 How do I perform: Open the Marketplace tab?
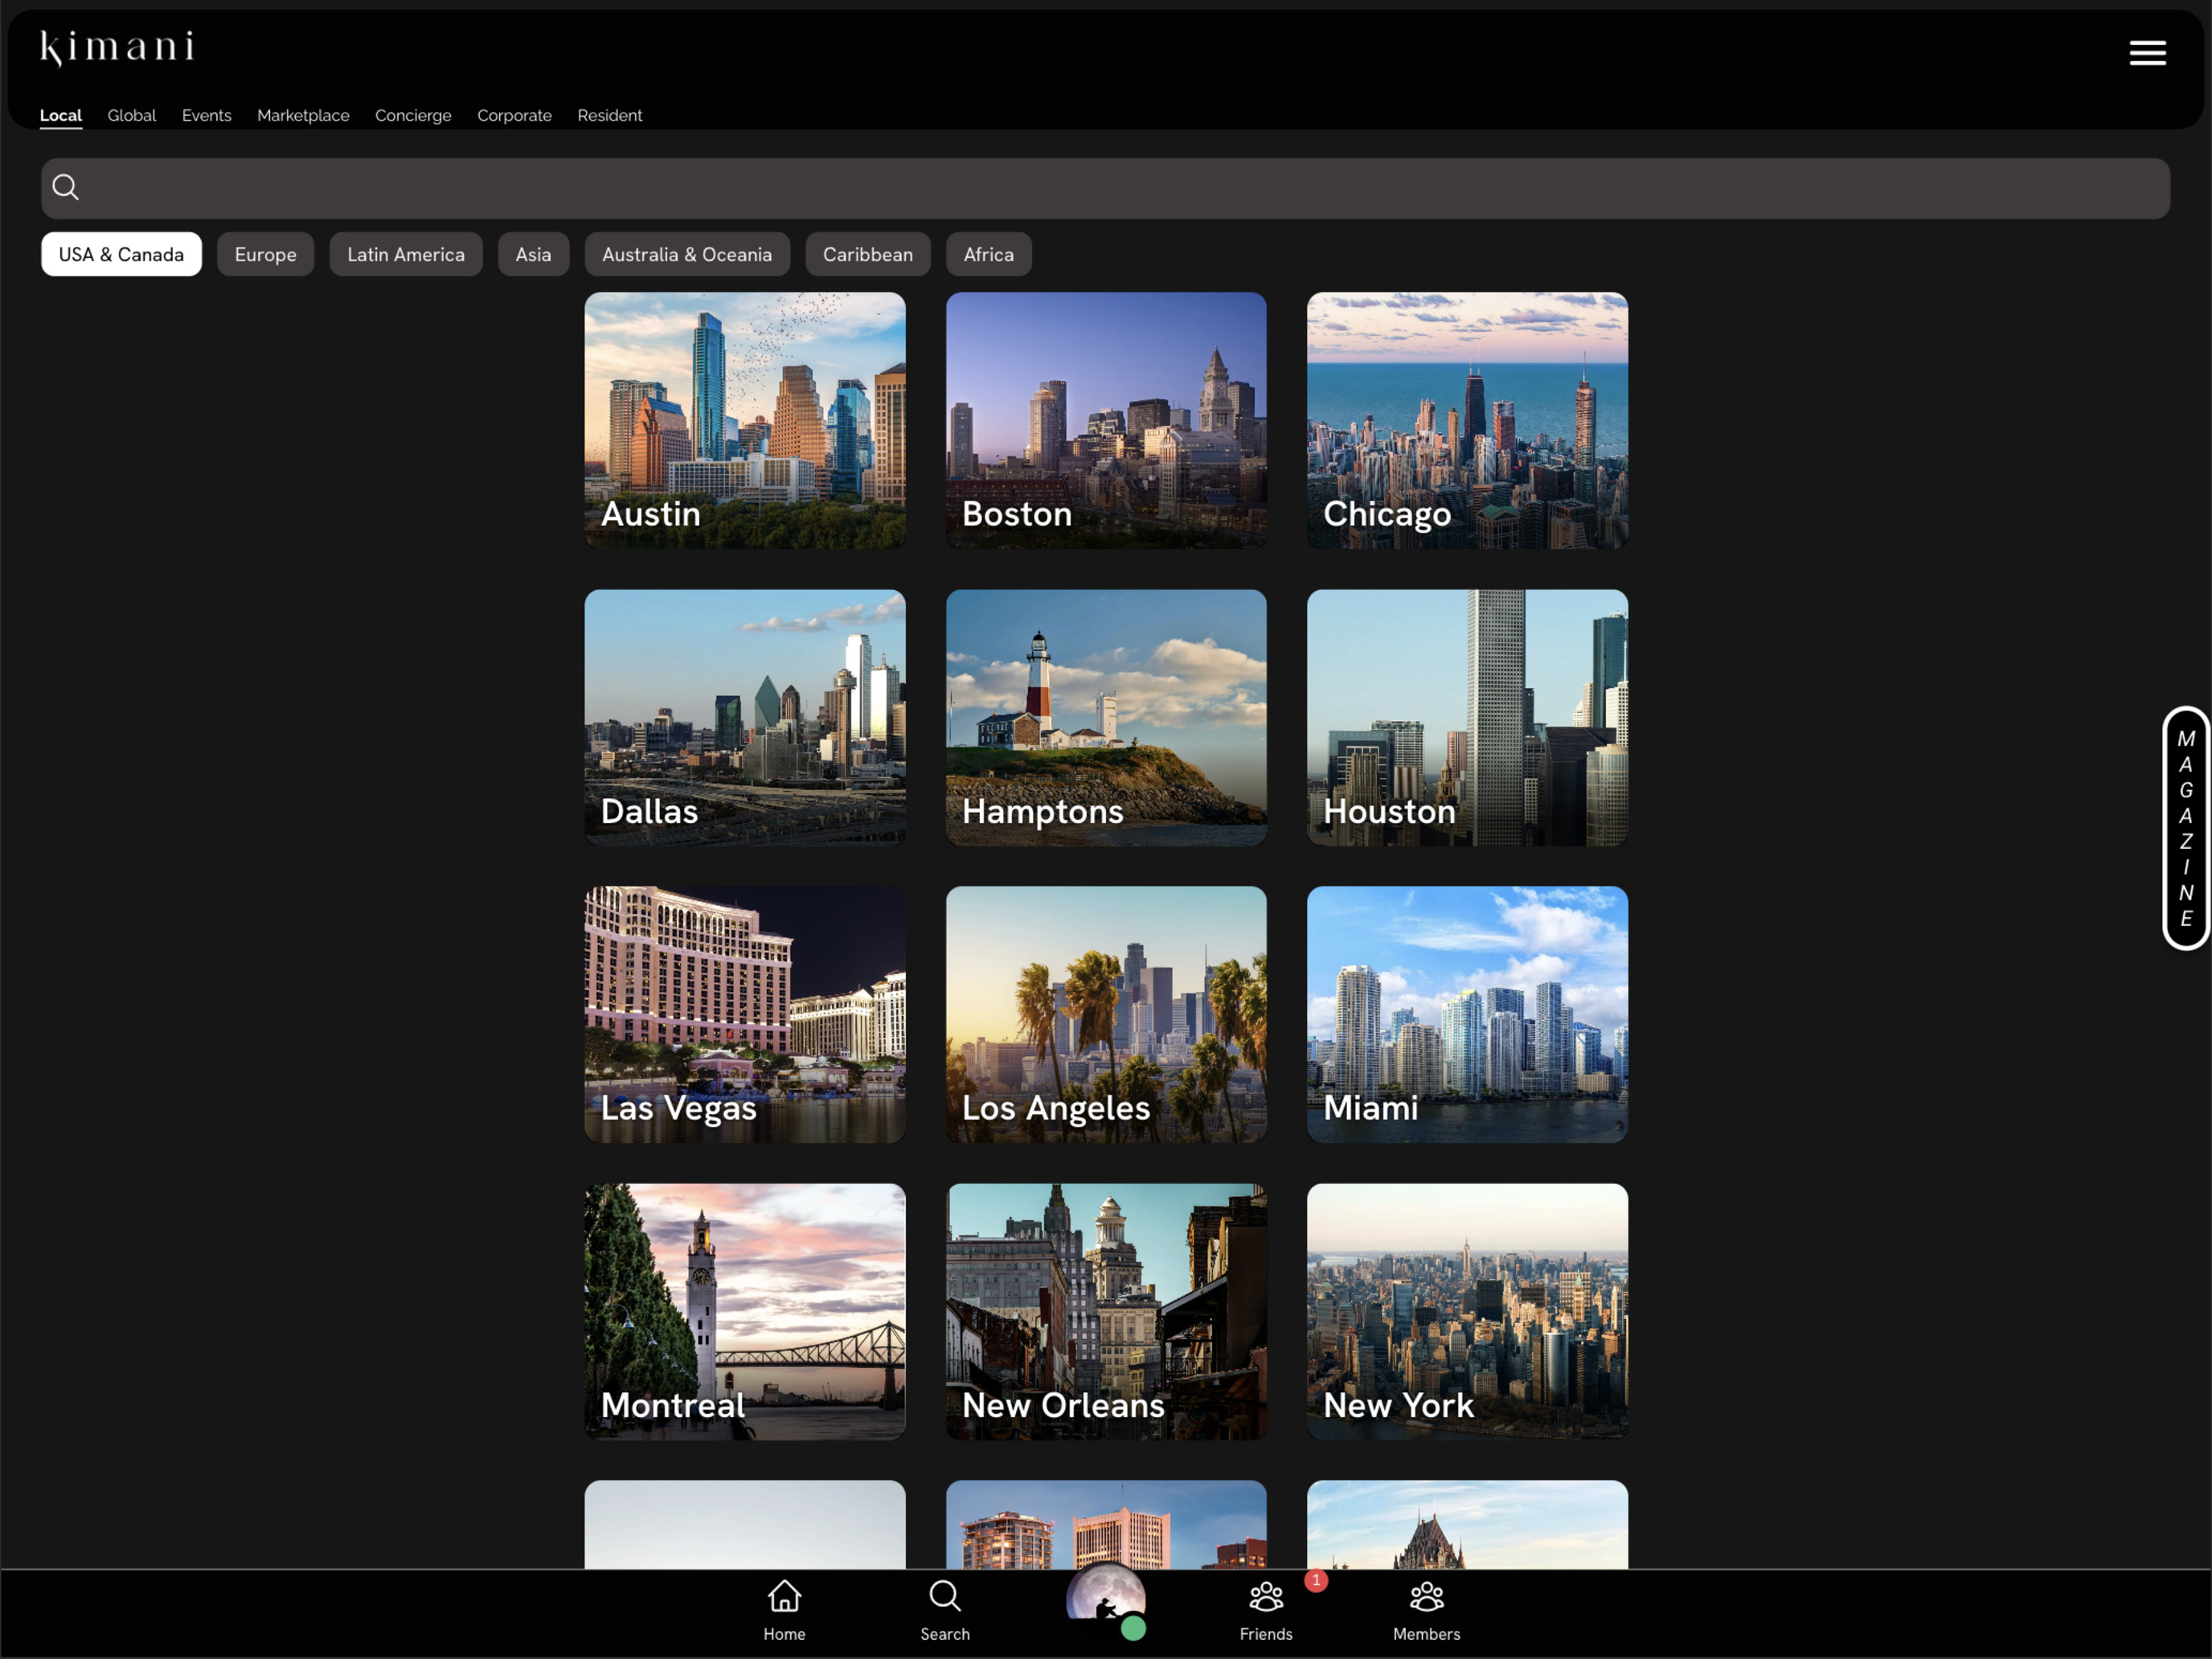click(303, 115)
